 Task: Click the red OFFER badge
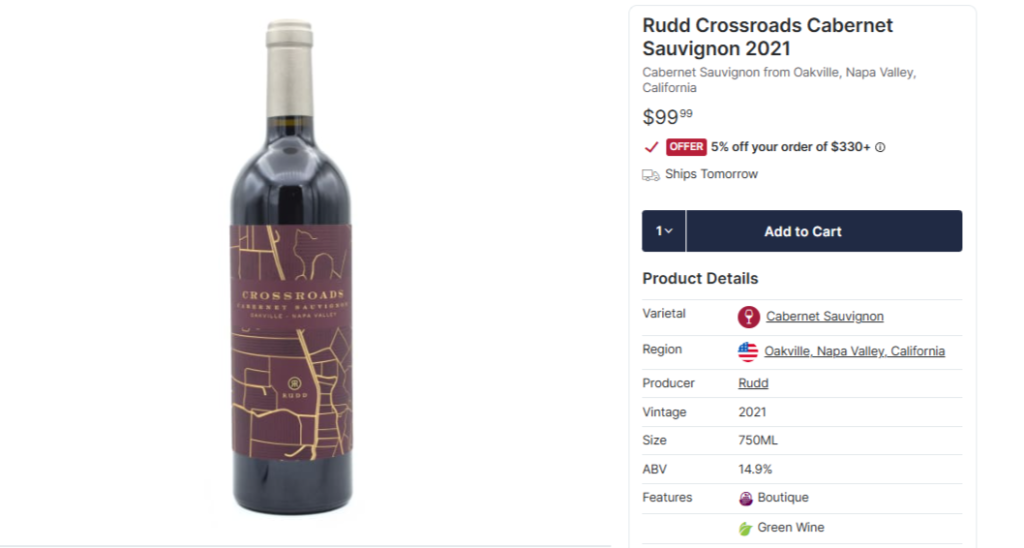687,147
